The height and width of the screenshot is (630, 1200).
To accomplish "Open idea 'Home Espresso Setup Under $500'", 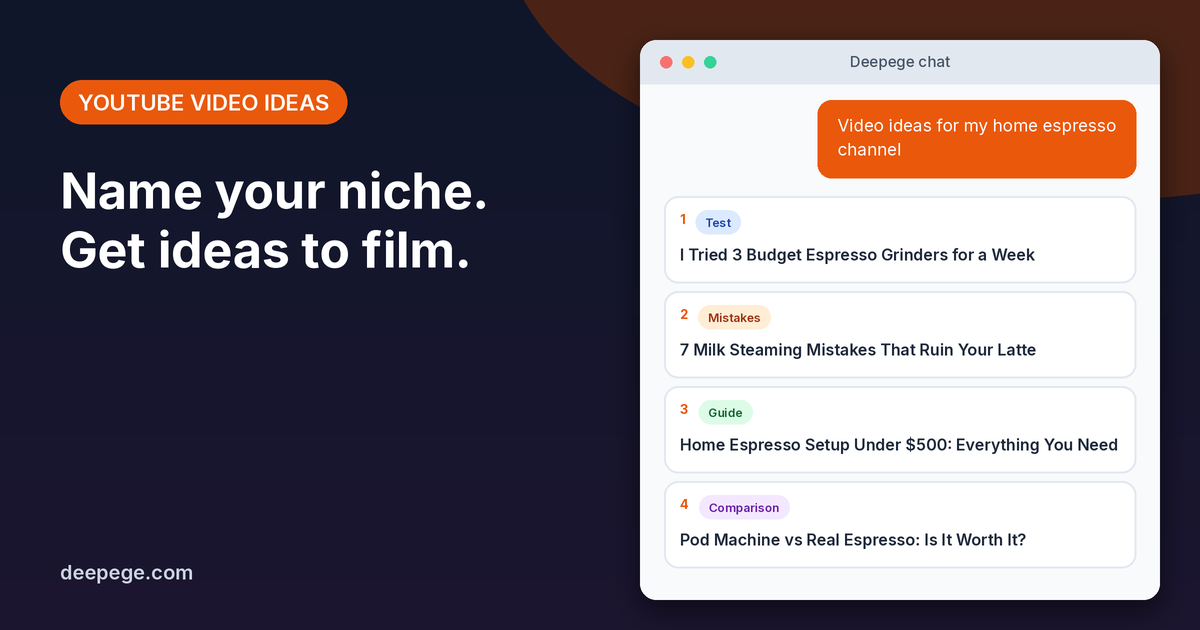I will point(900,430).
